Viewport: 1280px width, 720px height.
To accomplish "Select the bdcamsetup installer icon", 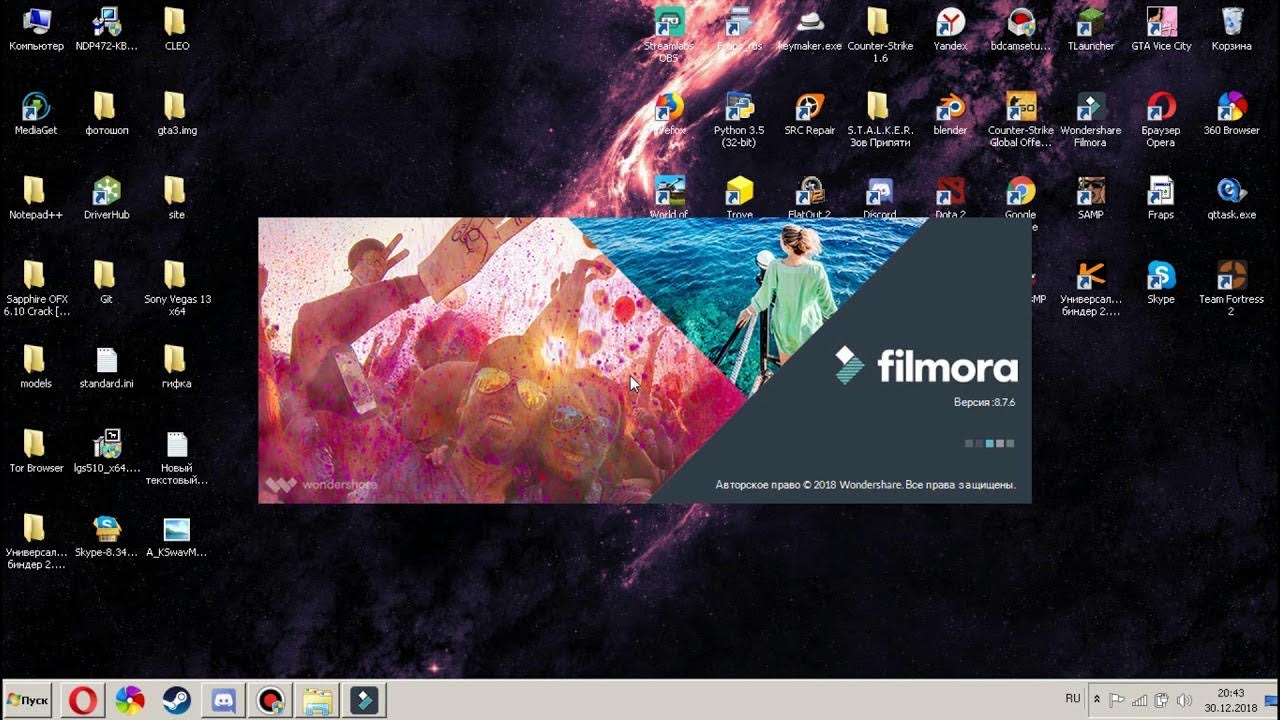I will 1020,30.
